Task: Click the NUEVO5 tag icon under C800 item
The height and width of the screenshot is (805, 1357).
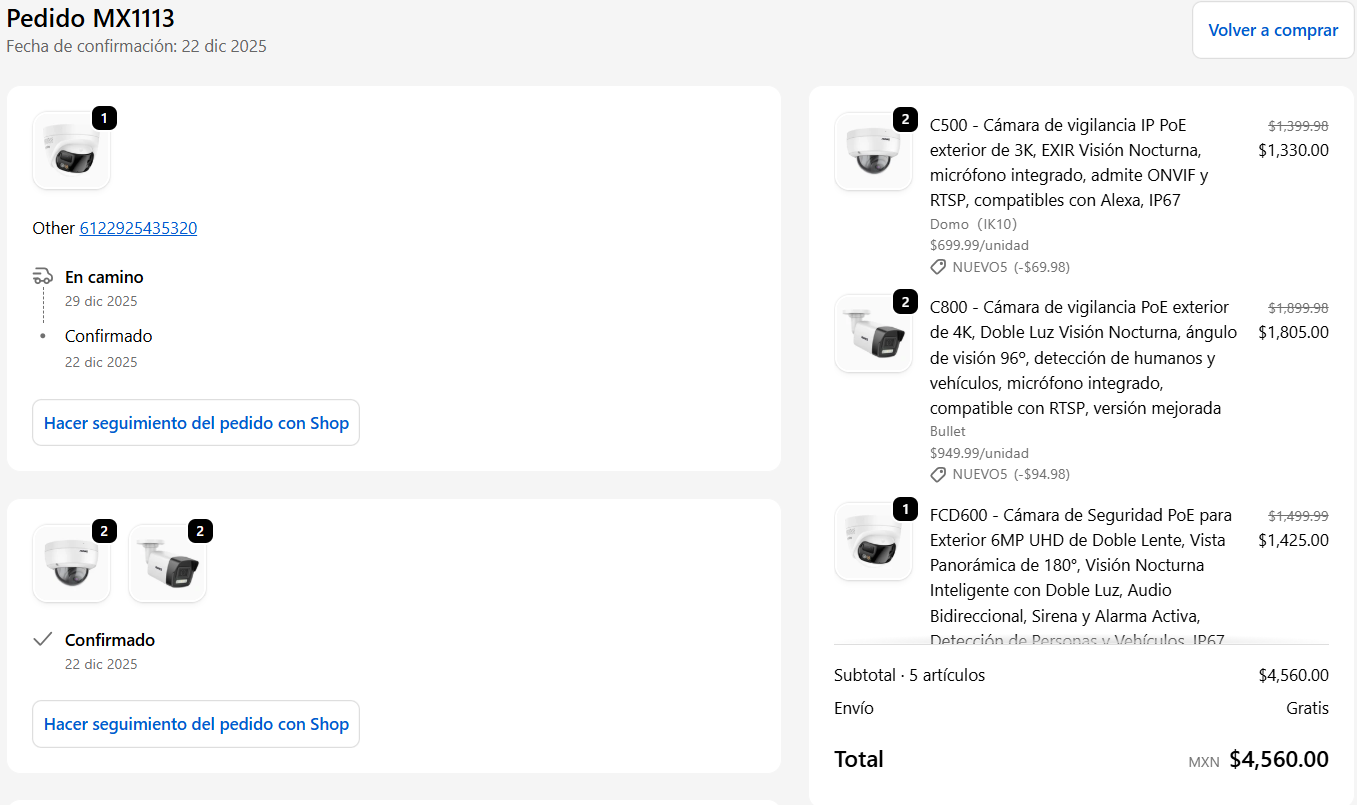Action: coord(938,474)
